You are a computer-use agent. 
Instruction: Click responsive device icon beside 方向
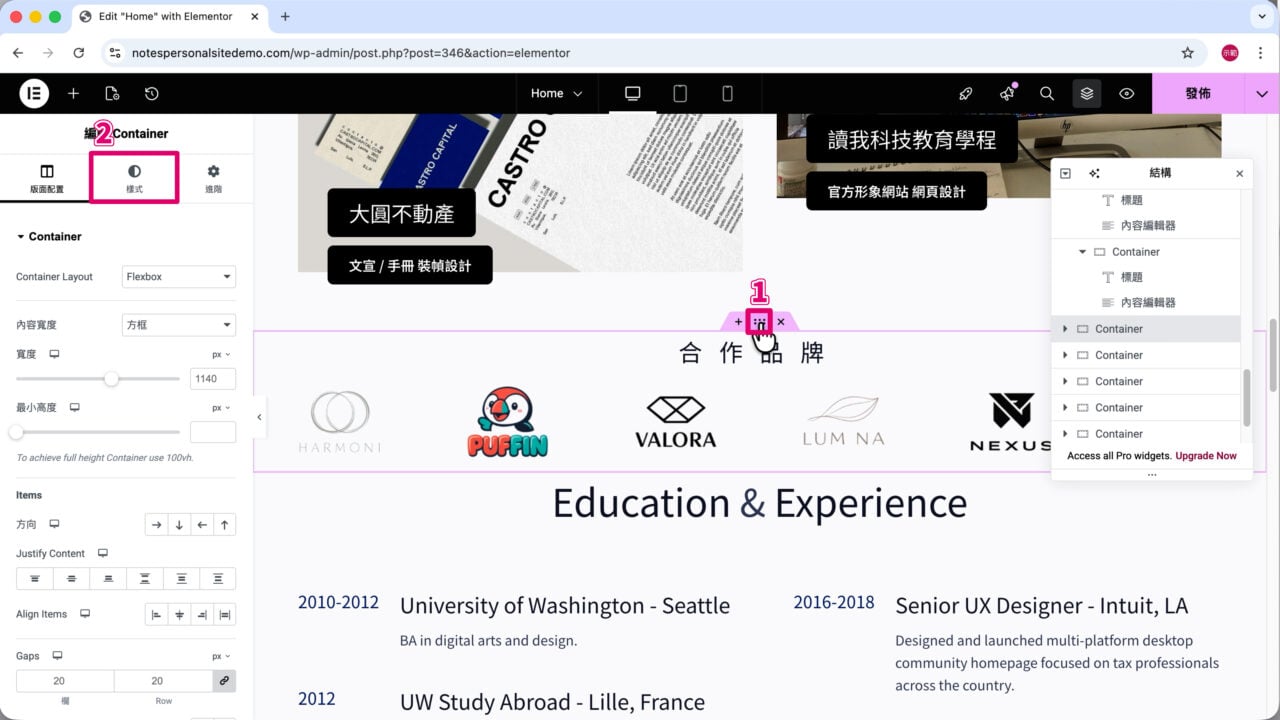click(54, 524)
